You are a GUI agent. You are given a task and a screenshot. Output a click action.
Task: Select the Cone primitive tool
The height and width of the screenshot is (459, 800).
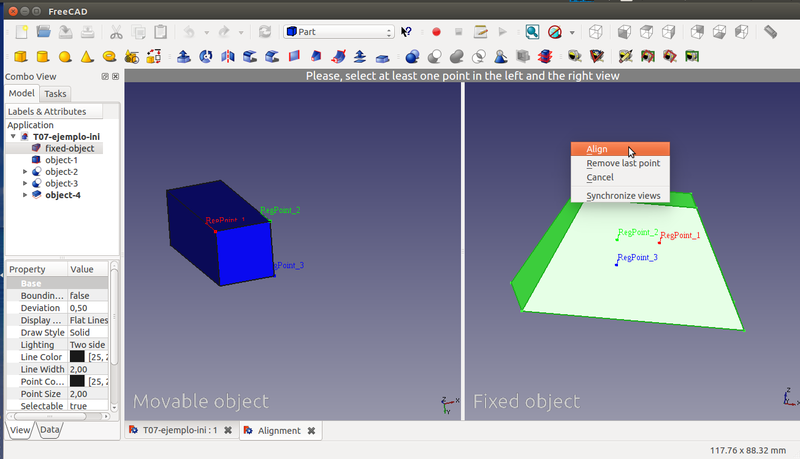tap(87, 56)
